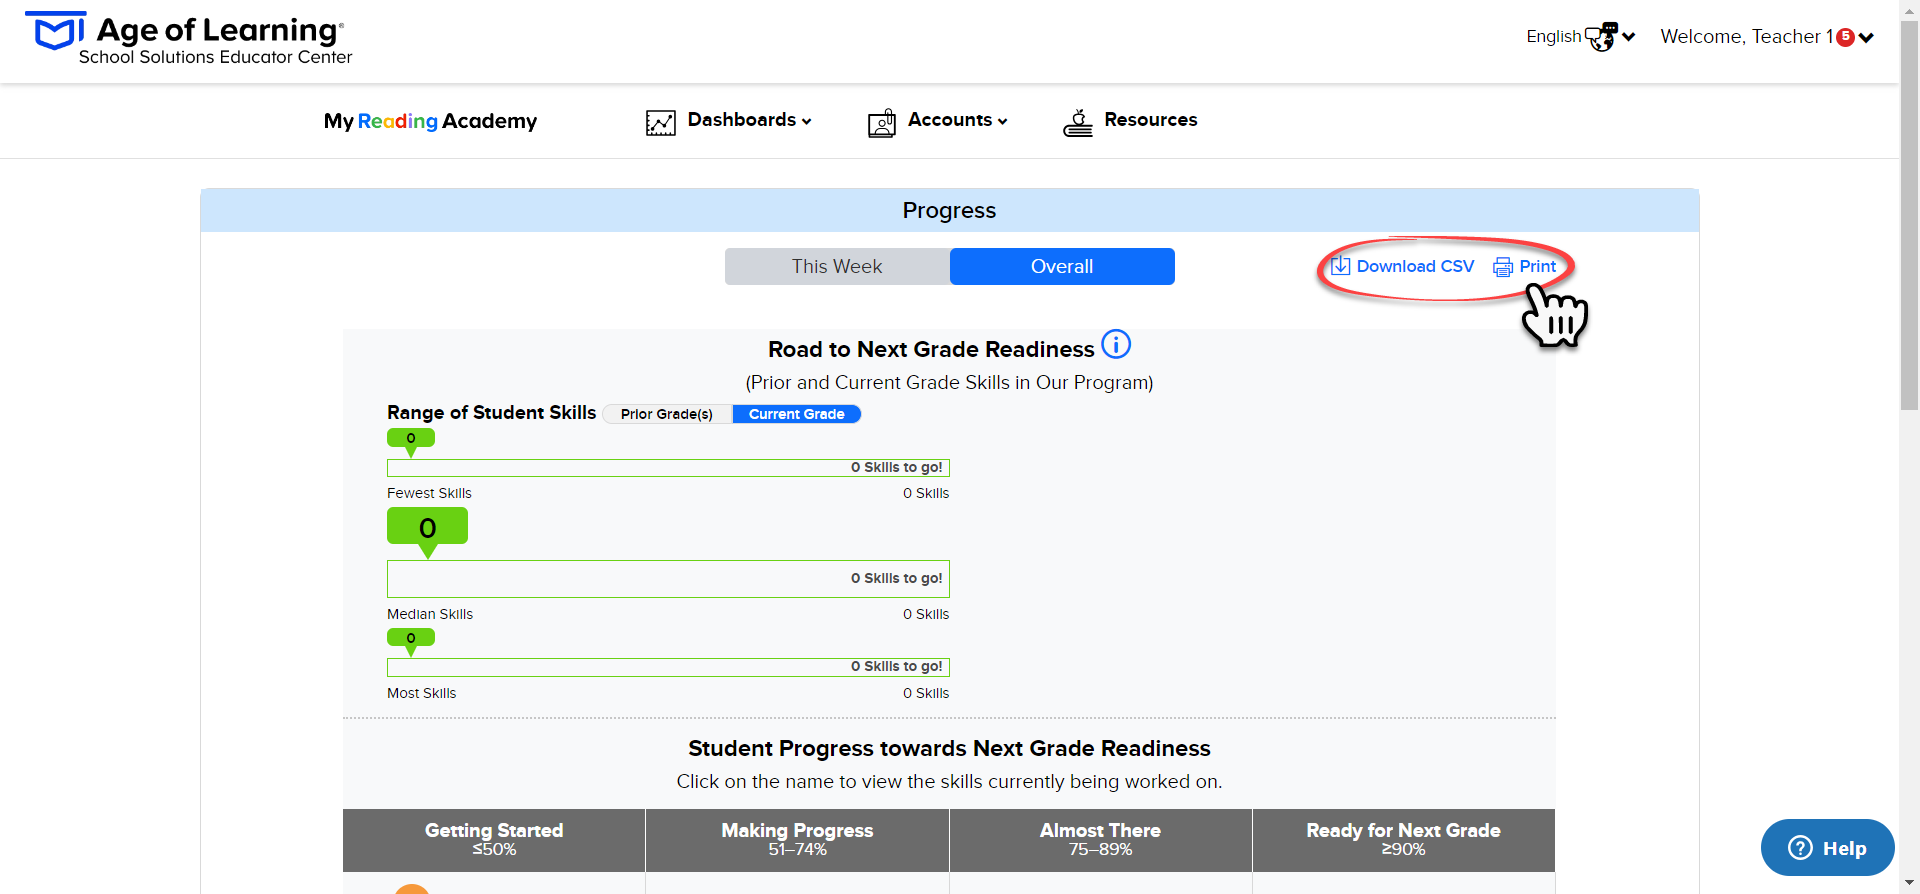The width and height of the screenshot is (1920, 894).
Task: Click the Making Progress column header
Action: [x=797, y=840]
